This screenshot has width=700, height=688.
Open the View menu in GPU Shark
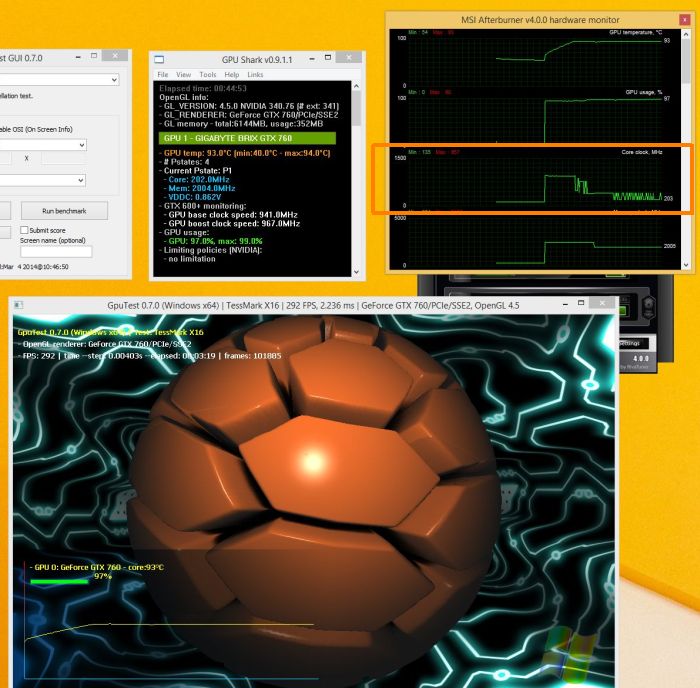[183, 75]
